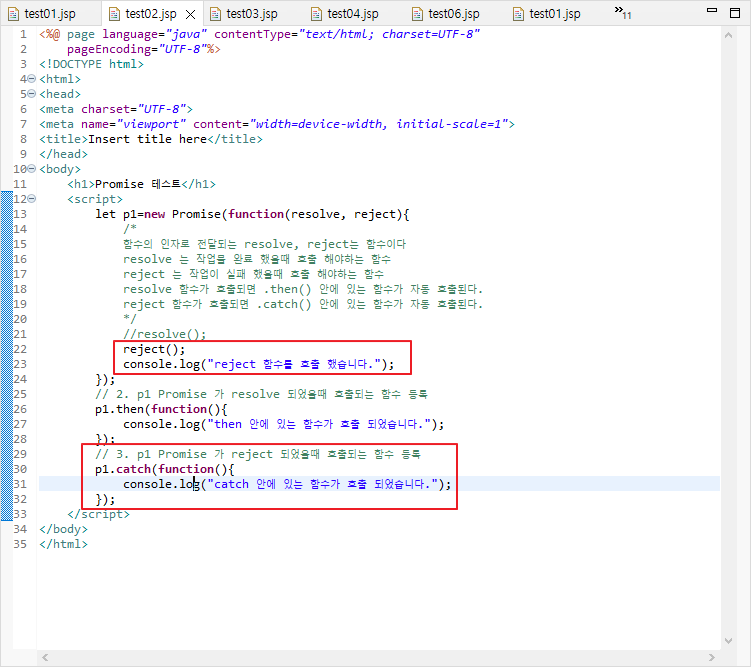The width and height of the screenshot is (751, 667).
Task: Click the horizontal scrollbar left arrow
Action: coord(45,657)
